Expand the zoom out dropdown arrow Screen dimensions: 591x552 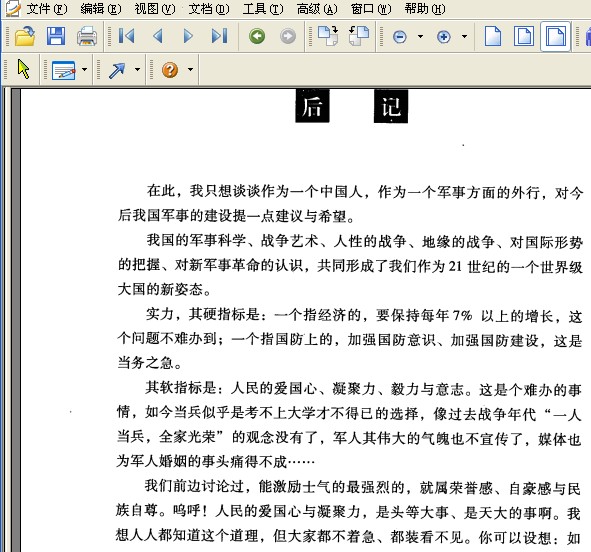[x=420, y=37]
